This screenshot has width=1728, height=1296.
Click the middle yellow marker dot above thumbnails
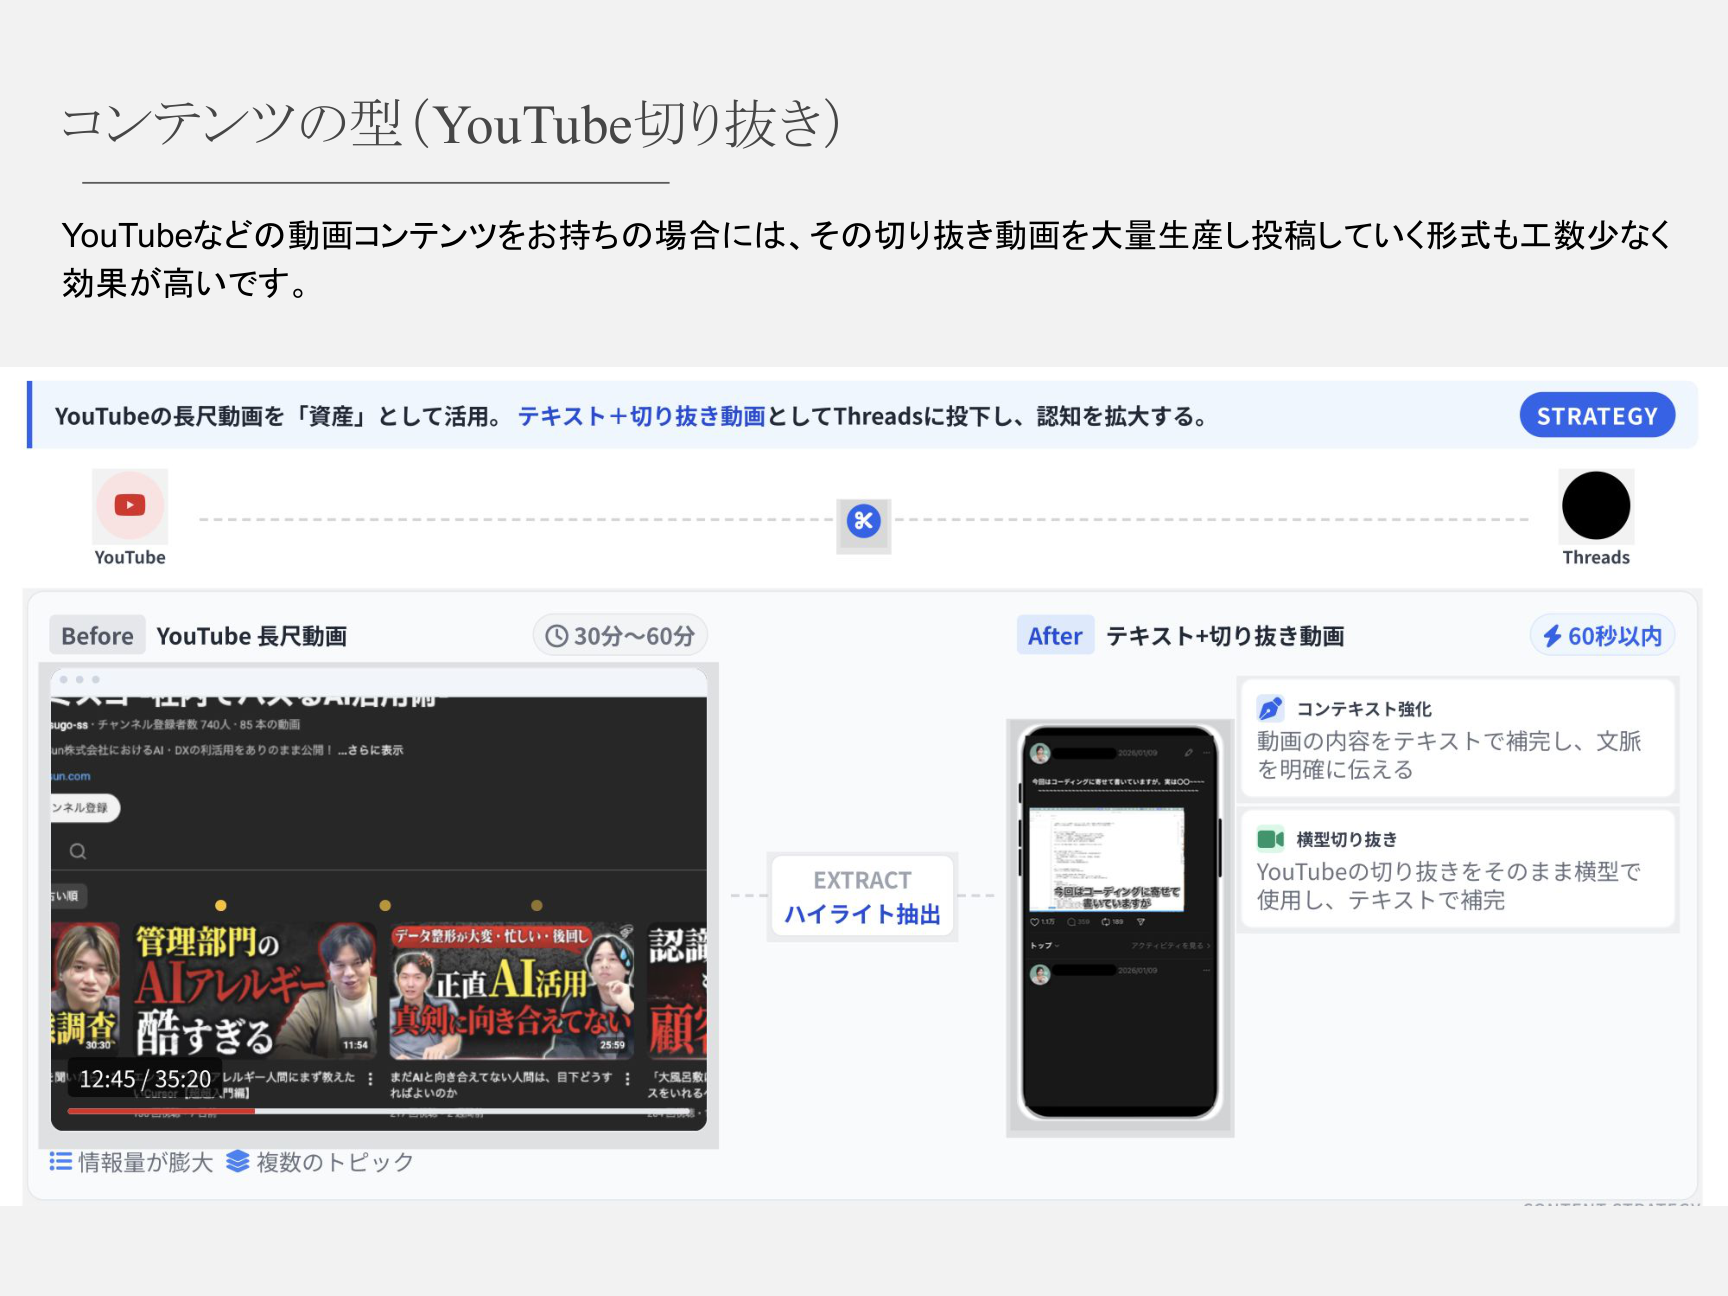click(x=385, y=905)
